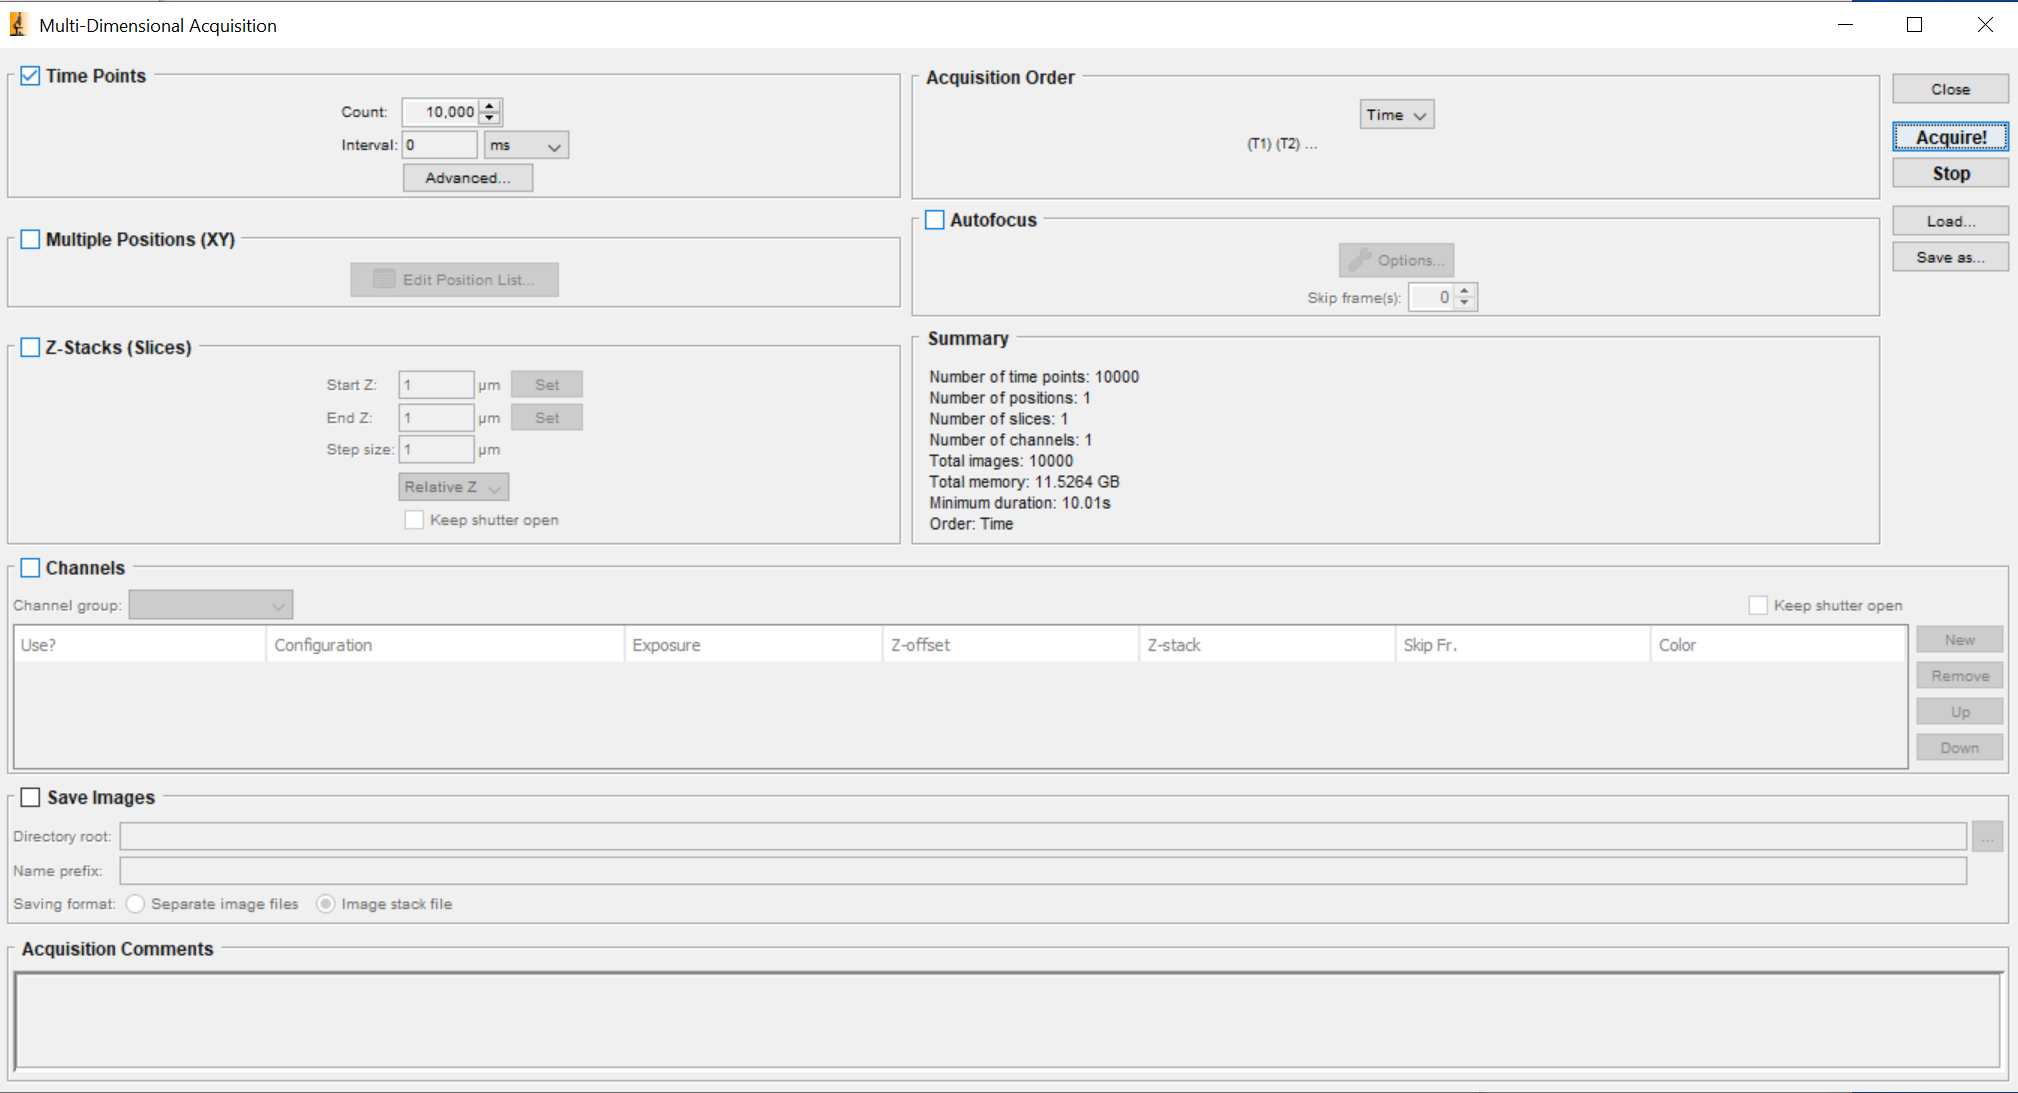Click the directory root browse (...) button

pos(1987,837)
